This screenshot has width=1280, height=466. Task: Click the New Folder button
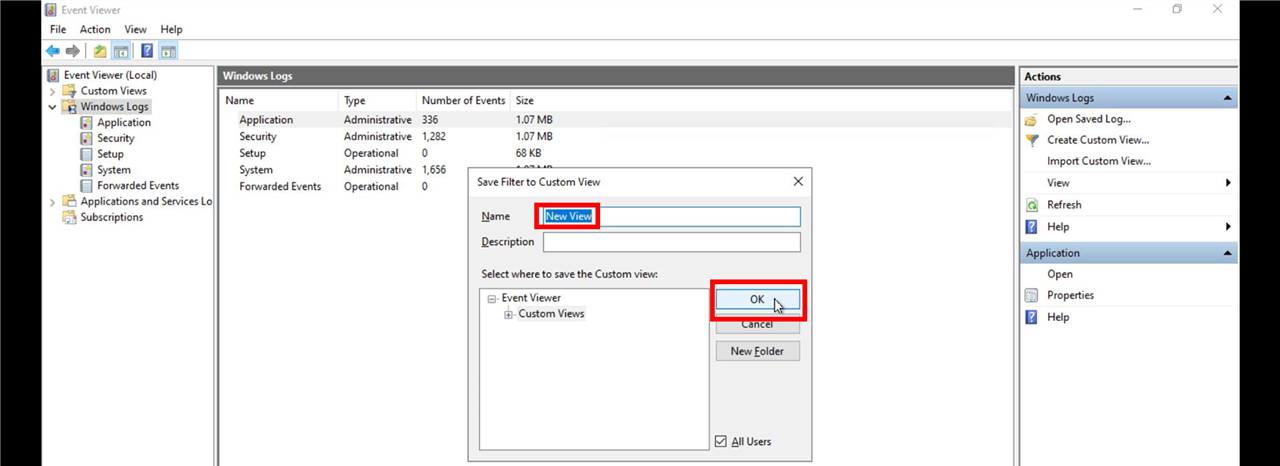coord(757,351)
